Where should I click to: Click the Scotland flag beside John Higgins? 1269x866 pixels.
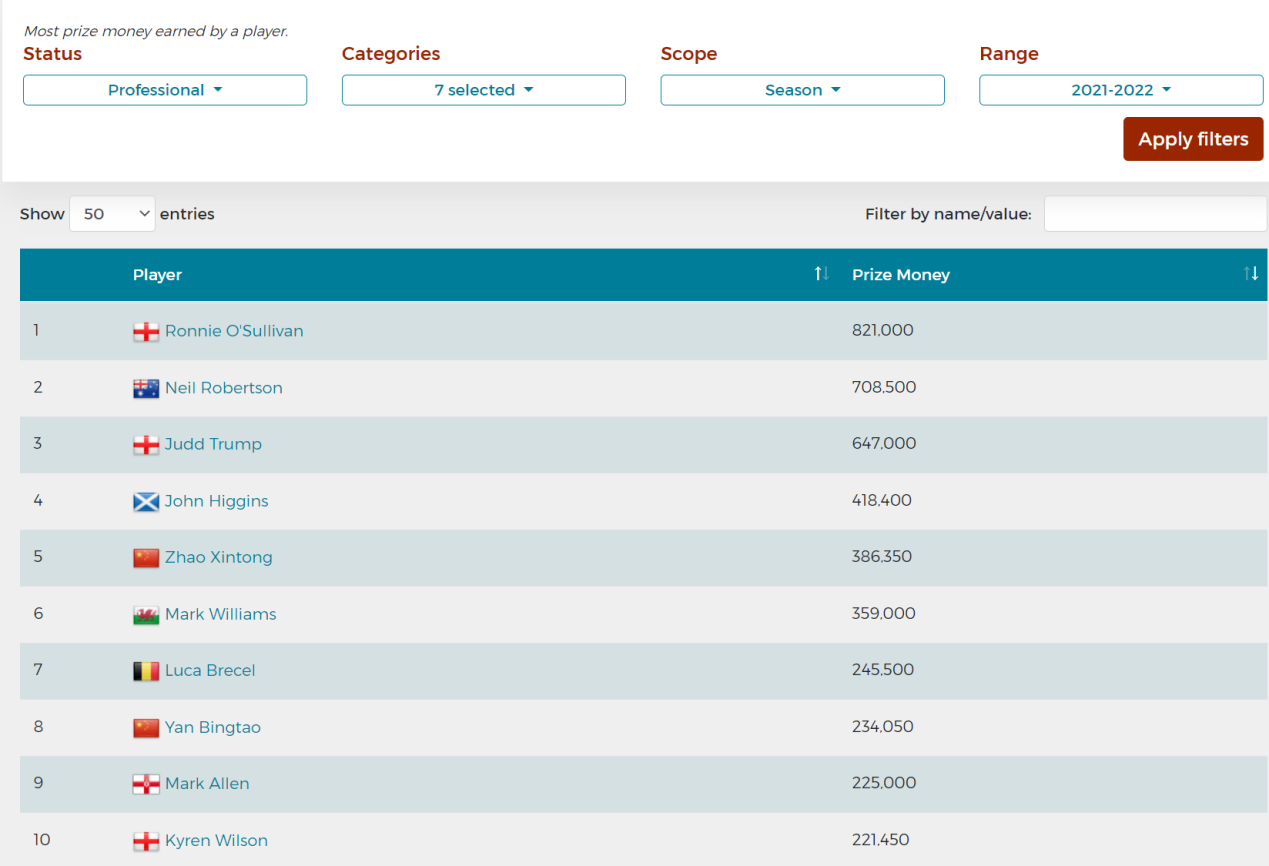[146, 502]
